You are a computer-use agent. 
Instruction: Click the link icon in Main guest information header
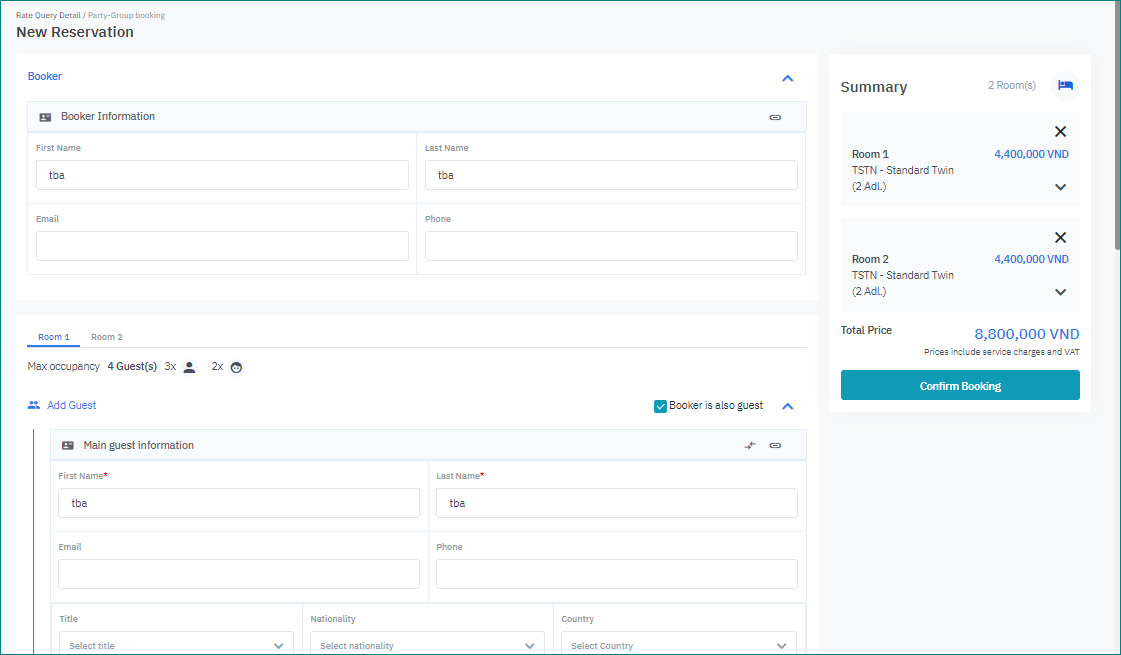775,446
